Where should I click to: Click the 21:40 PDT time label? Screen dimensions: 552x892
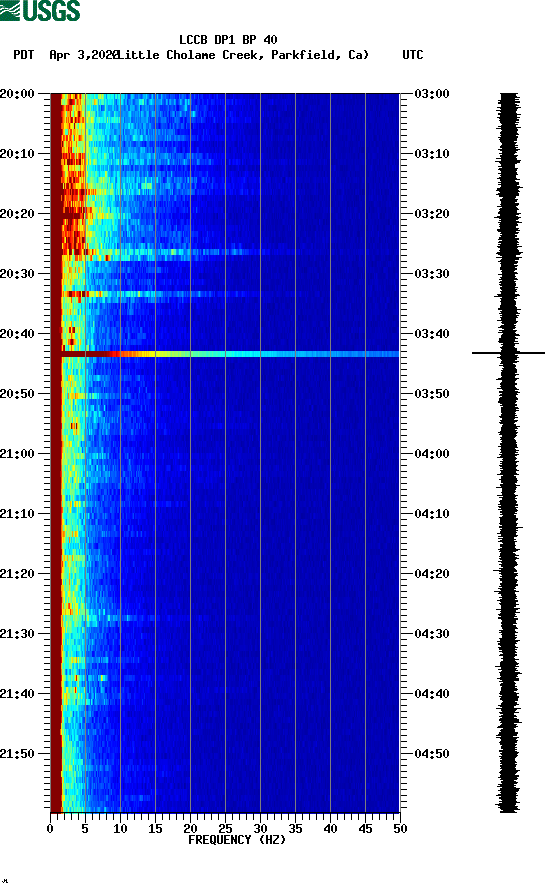(18, 694)
